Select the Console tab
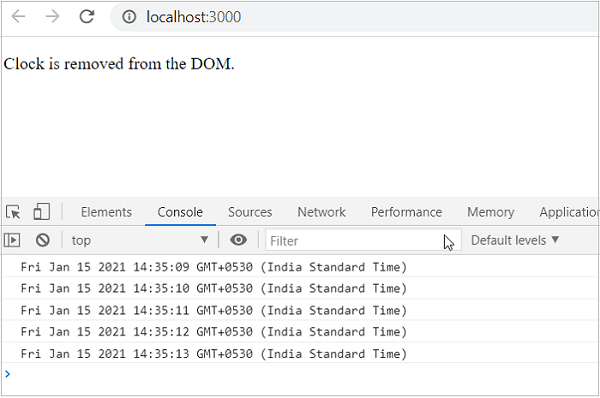Image resolution: width=600 pixels, height=398 pixels. coord(180,212)
